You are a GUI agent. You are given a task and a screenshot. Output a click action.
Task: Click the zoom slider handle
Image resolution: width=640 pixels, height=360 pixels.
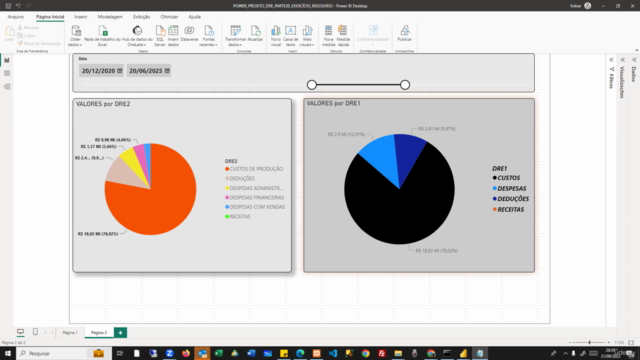point(589,342)
